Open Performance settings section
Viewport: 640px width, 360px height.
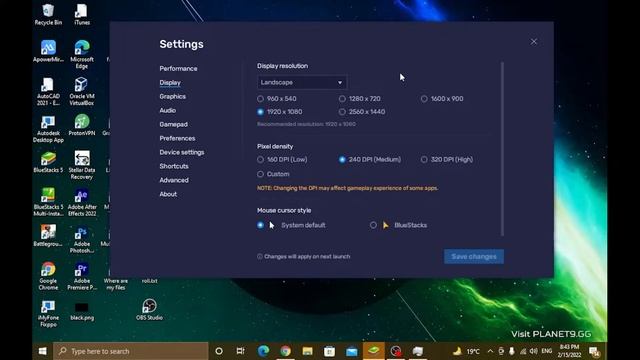(x=178, y=69)
